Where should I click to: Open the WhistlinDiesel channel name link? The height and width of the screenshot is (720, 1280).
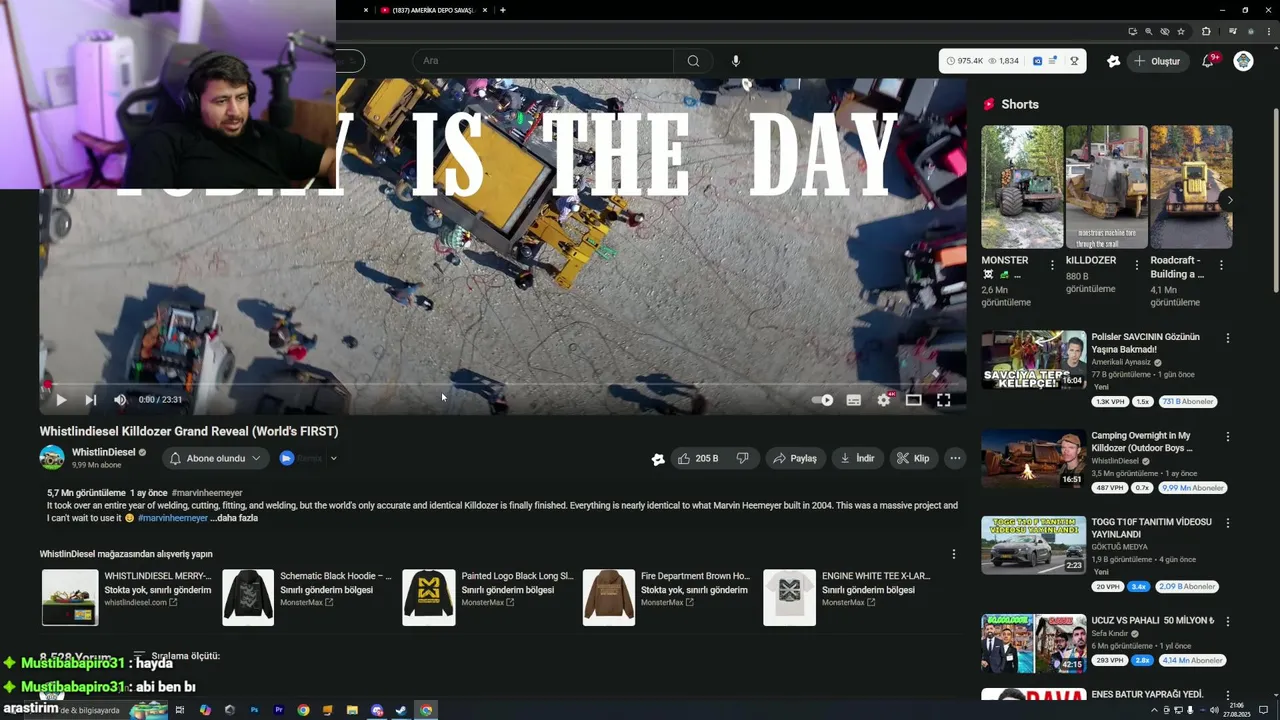coord(104,452)
